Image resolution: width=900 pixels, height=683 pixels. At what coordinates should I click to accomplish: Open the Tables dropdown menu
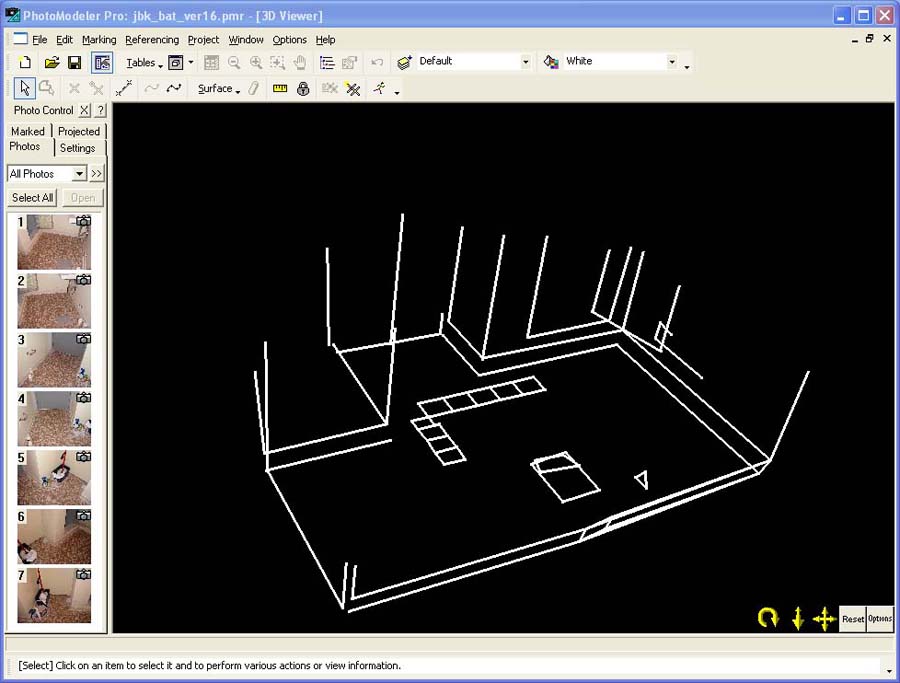144,63
